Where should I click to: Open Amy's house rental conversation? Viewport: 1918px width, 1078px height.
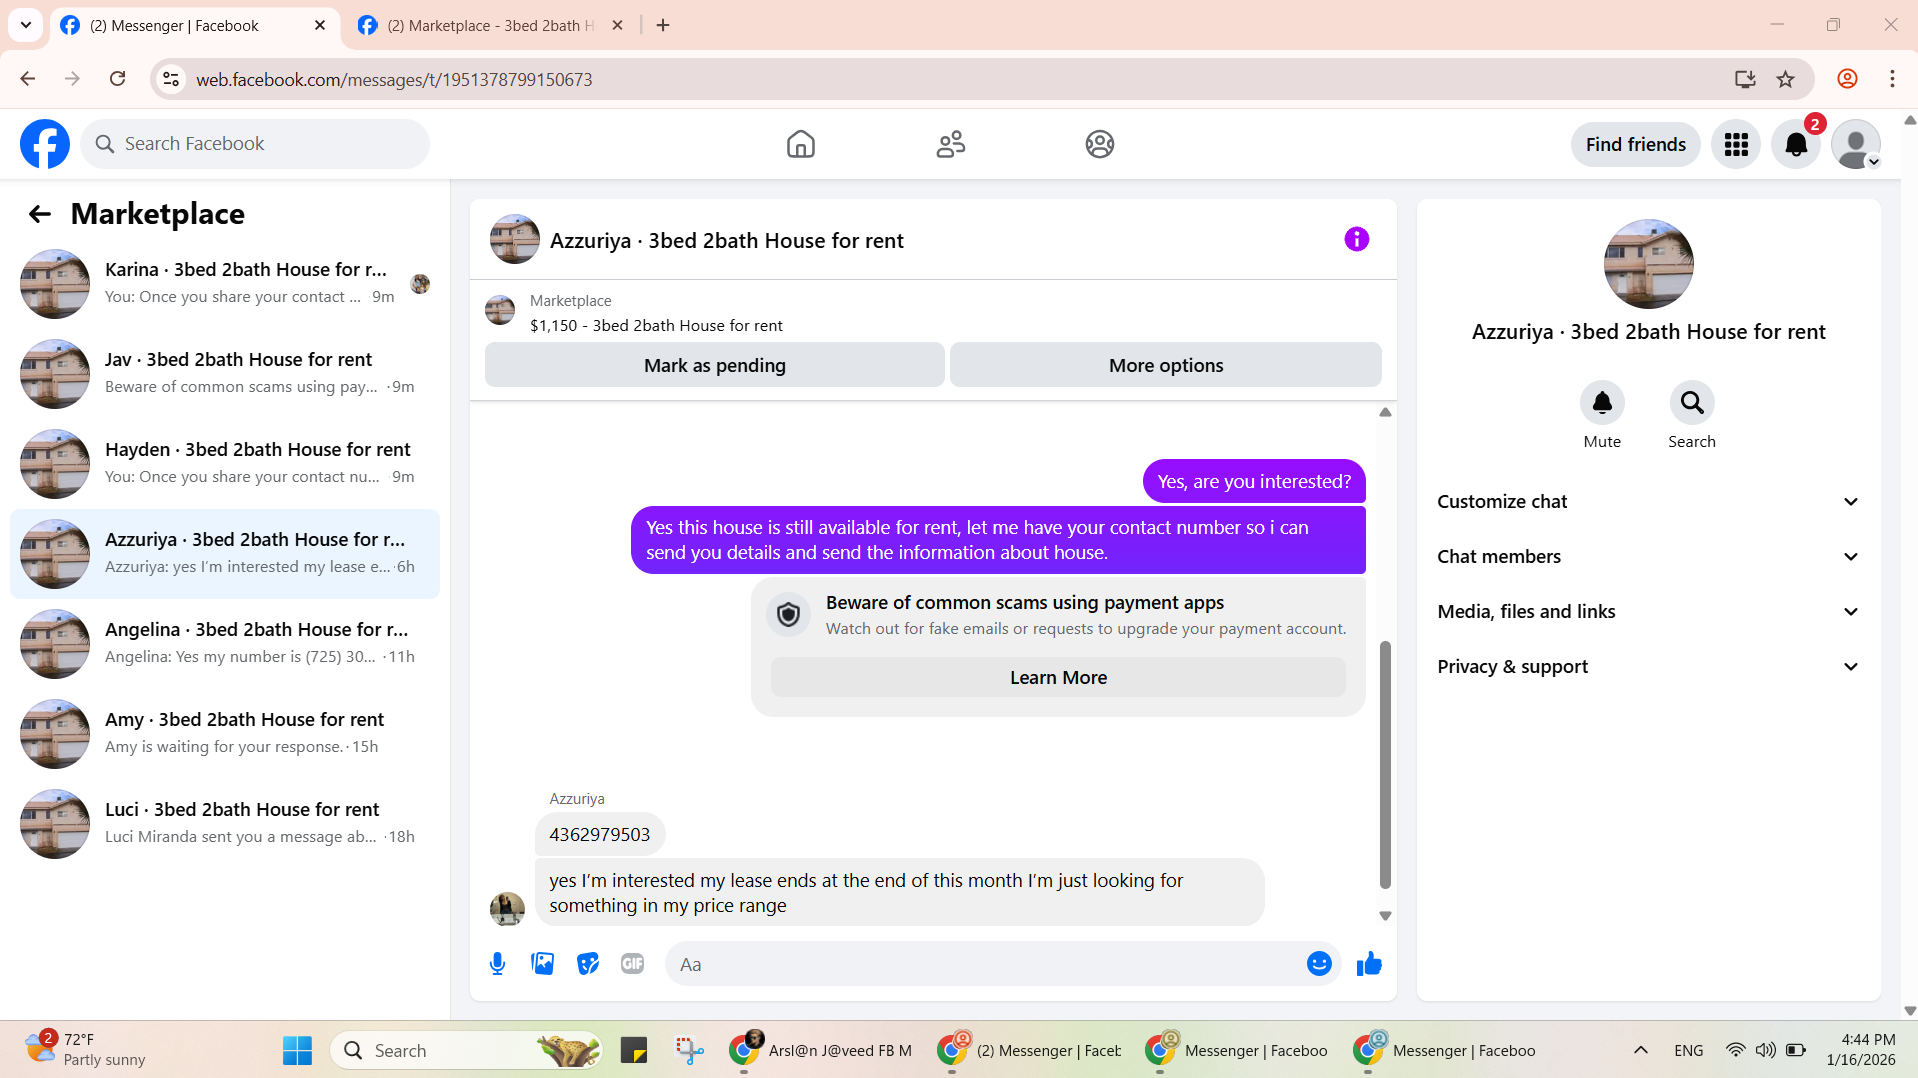point(225,733)
